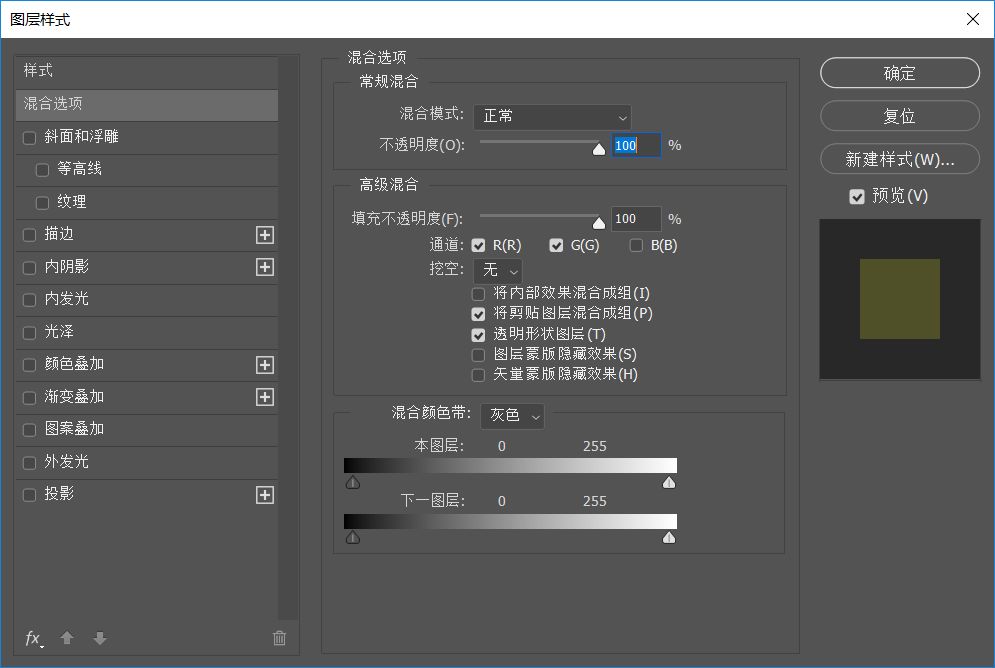
Task: Click the trash delete effect icon
Action: 280,638
